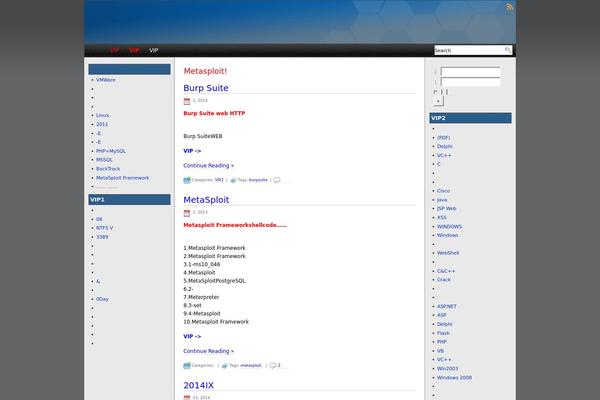Click the red Metasploit! heading
600x400 pixels.
click(205, 71)
